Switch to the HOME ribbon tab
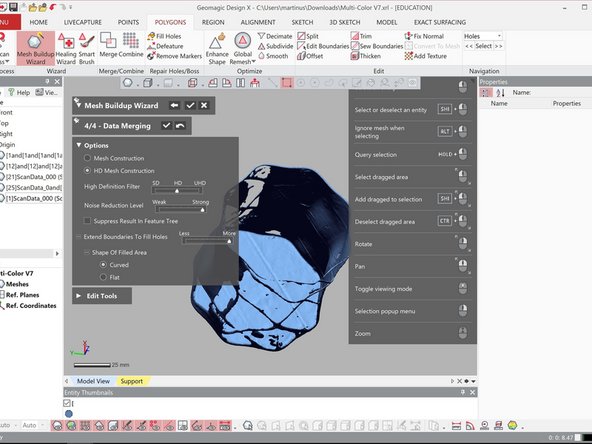Image resolution: width=592 pixels, height=444 pixels. click(x=39, y=22)
